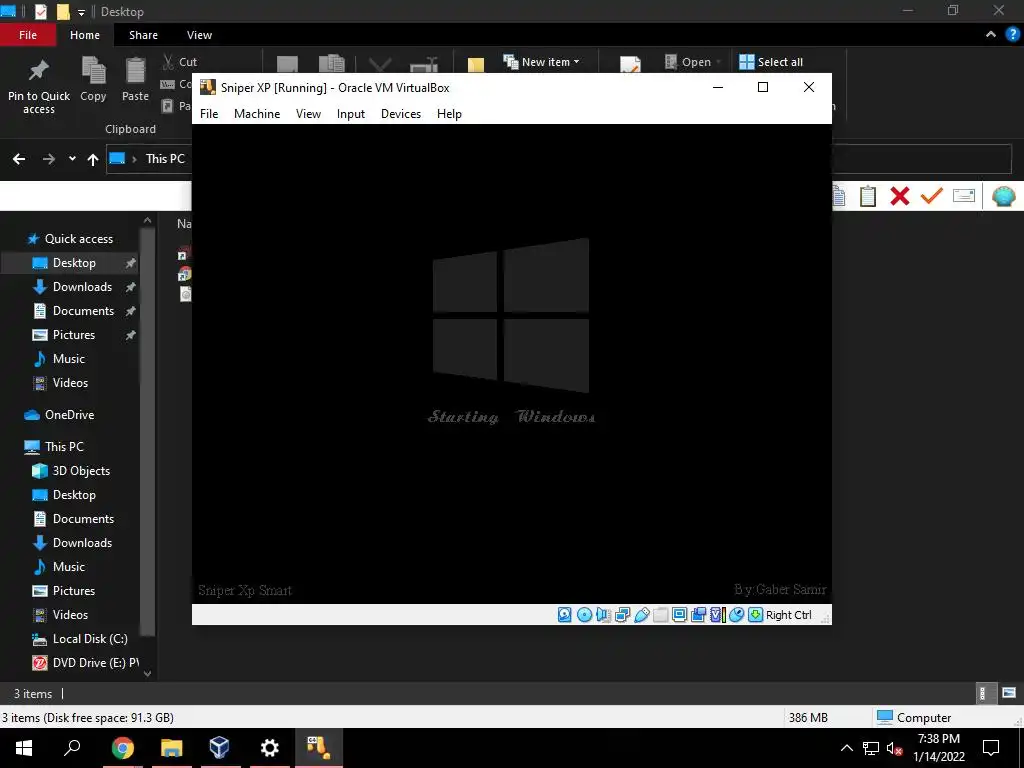
Task: Click This PC in the address bar
Action: (165, 159)
